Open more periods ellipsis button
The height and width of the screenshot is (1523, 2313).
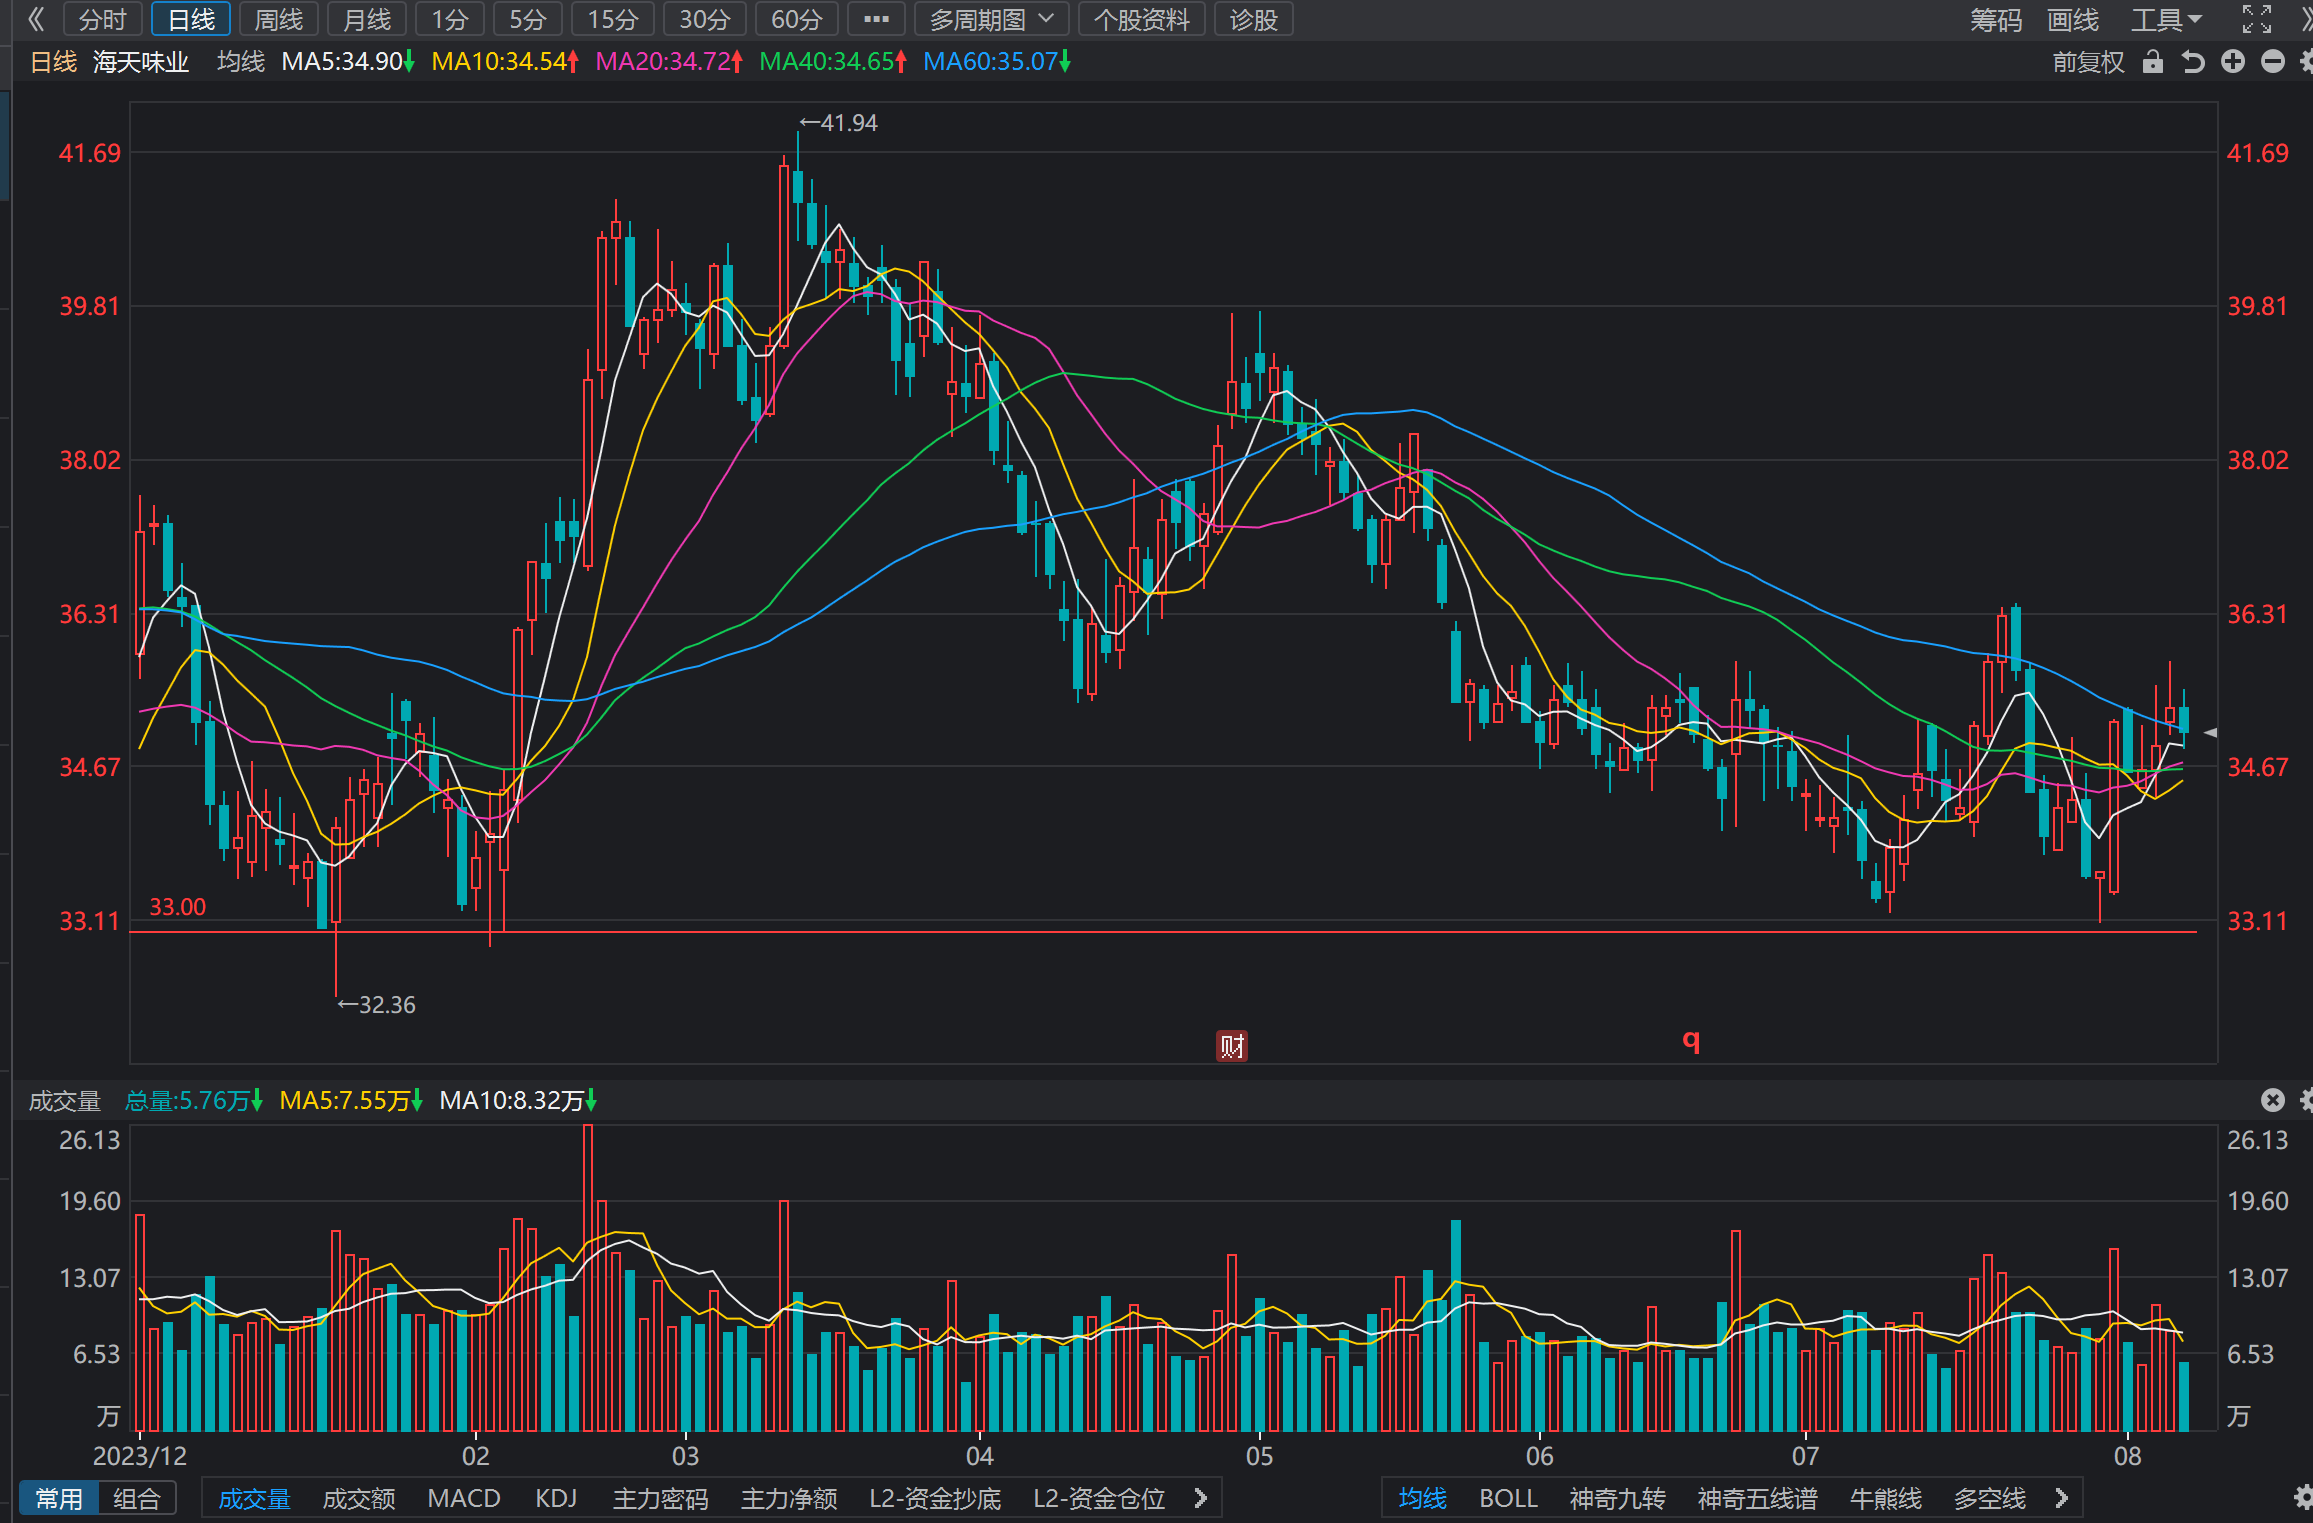[x=876, y=19]
